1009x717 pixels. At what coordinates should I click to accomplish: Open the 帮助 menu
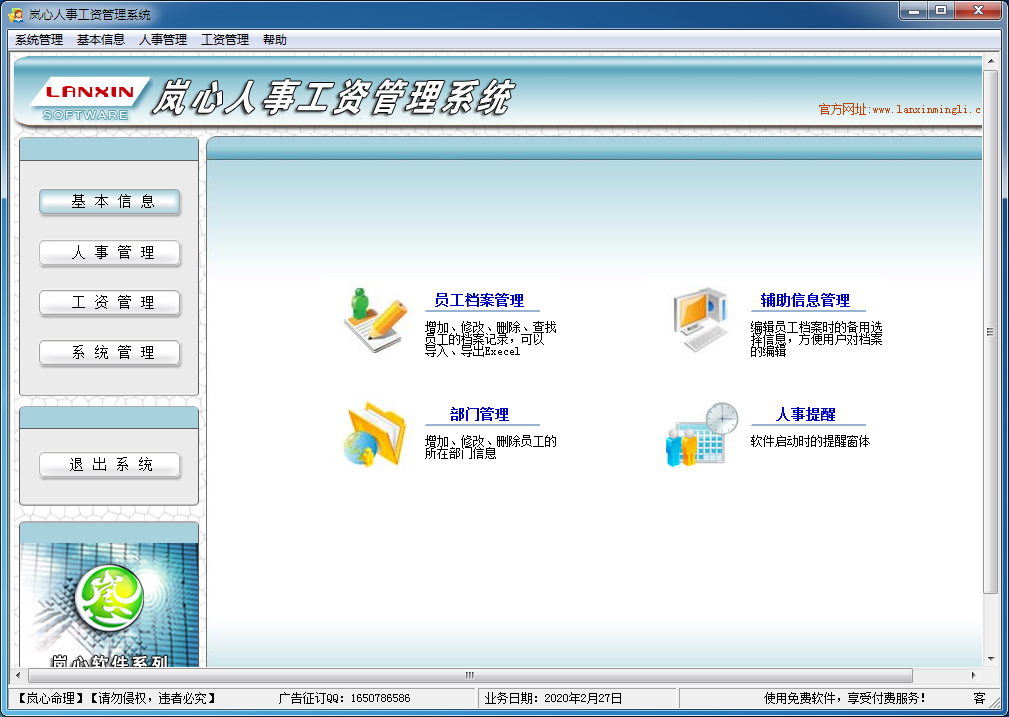[x=275, y=39]
